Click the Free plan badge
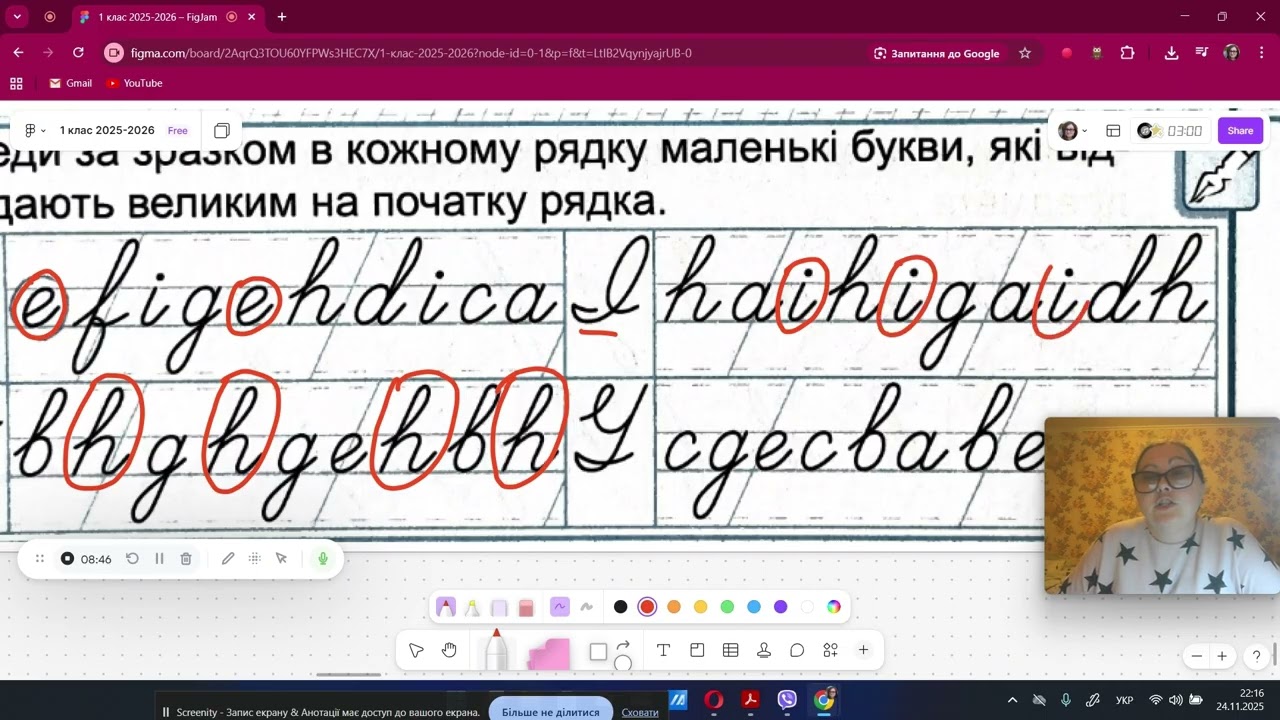Image resolution: width=1280 pixels, height=720 pixels. [x=178, y=131]
